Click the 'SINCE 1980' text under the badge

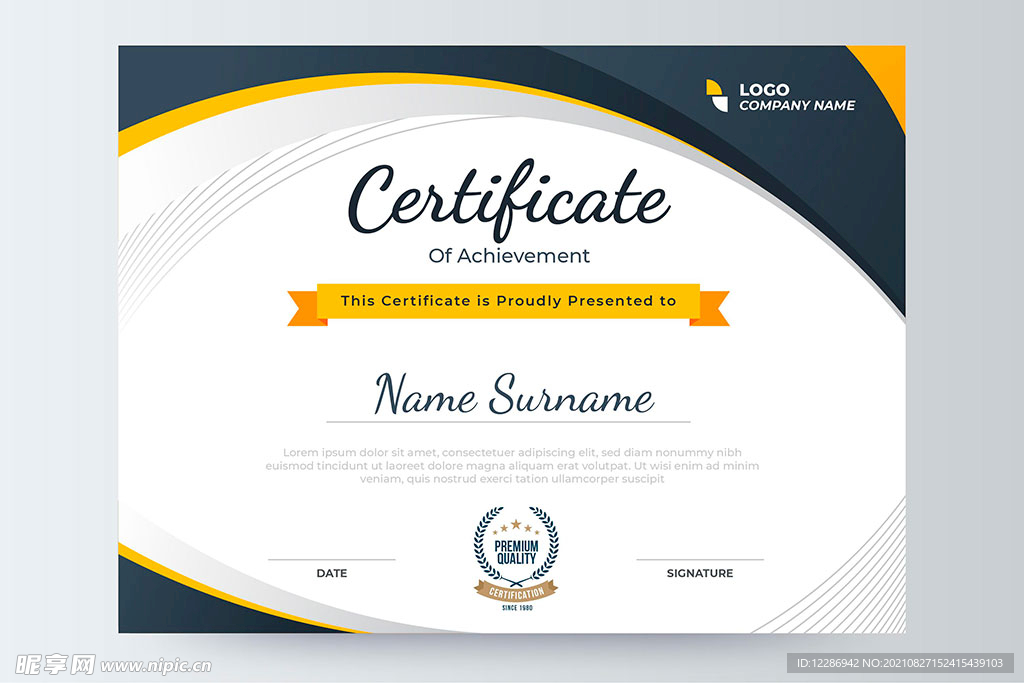pos(517,608)
